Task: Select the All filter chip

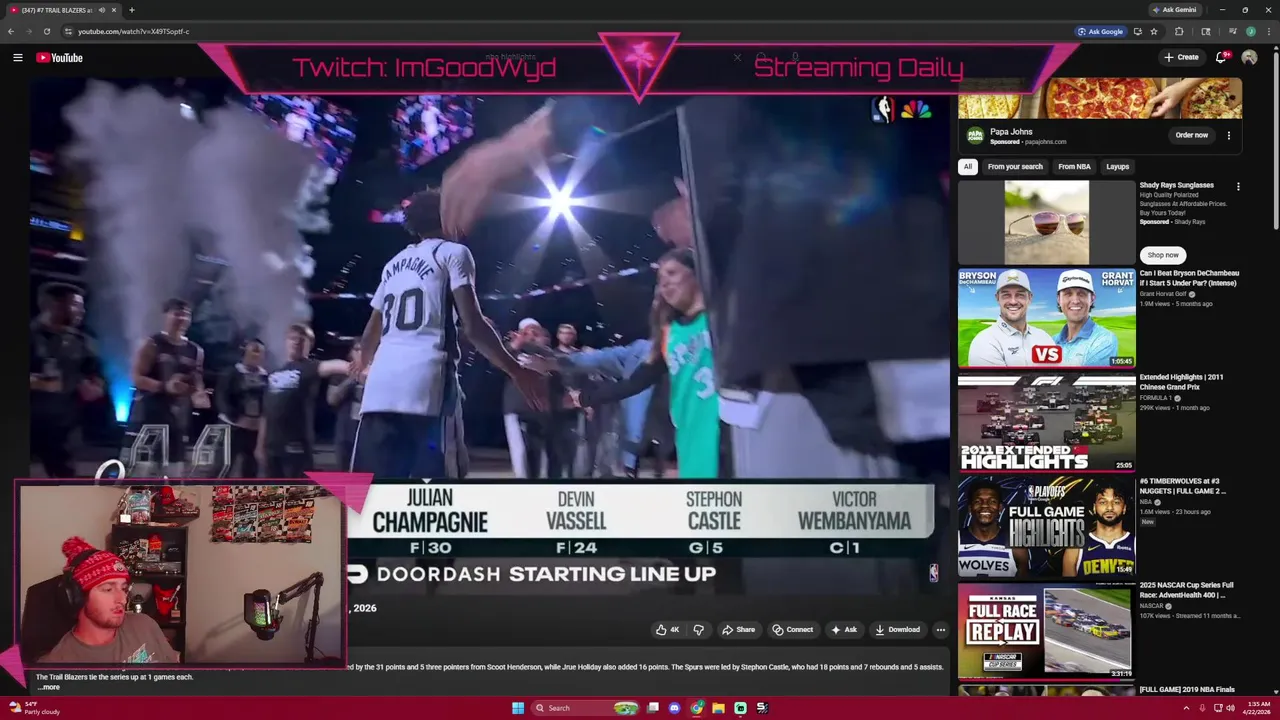Action: coord(967,167)
